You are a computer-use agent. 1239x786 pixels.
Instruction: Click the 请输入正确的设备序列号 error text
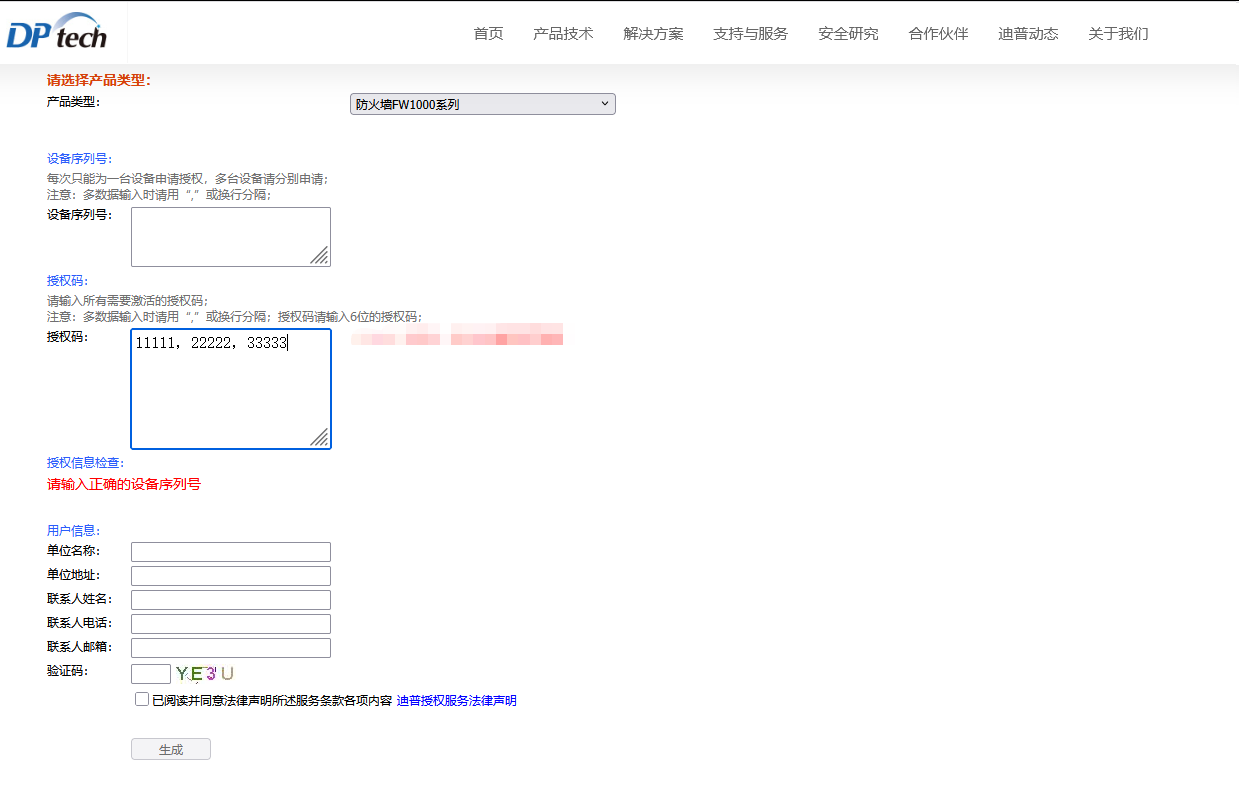click(x=124, y=484)
